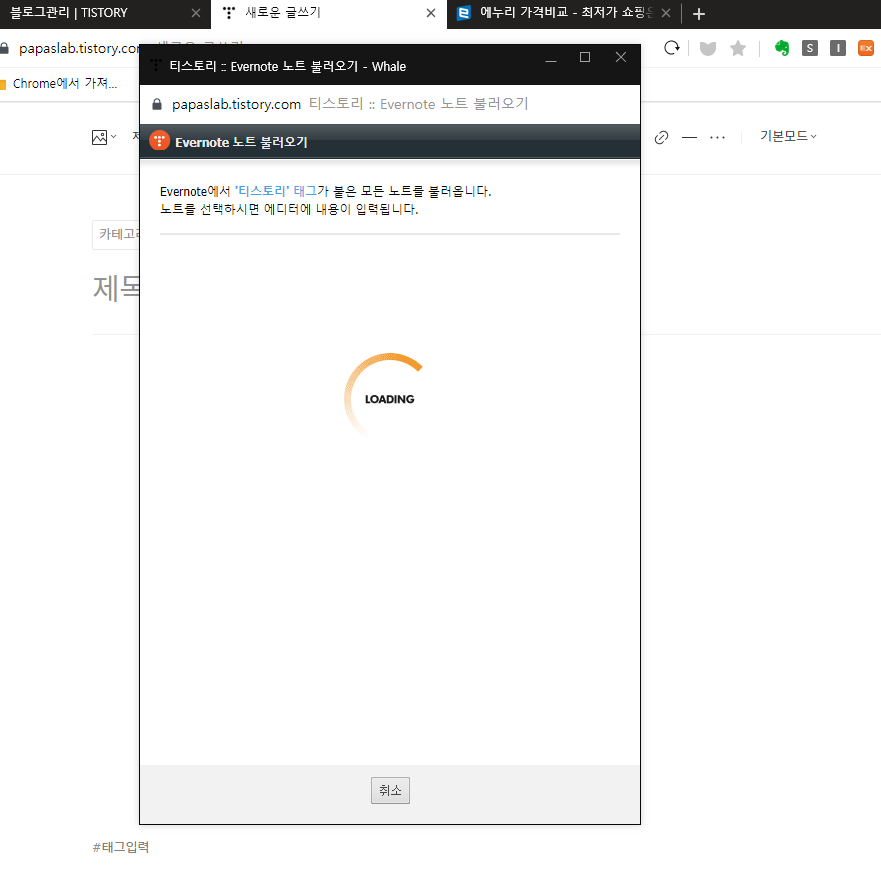Open Chrome에서 가져... bookmark folder
881x884 pixels.
point(59,83)
